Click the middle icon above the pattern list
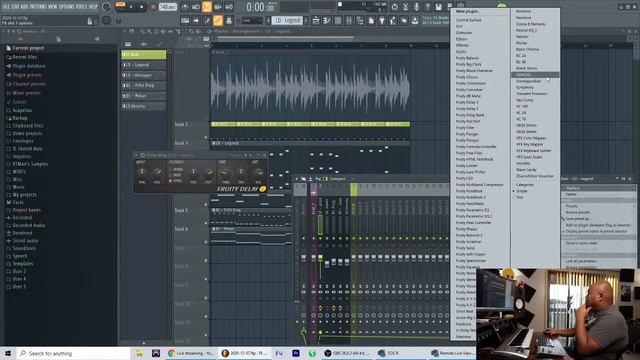640x360 pixels. [x=144, y=44]
